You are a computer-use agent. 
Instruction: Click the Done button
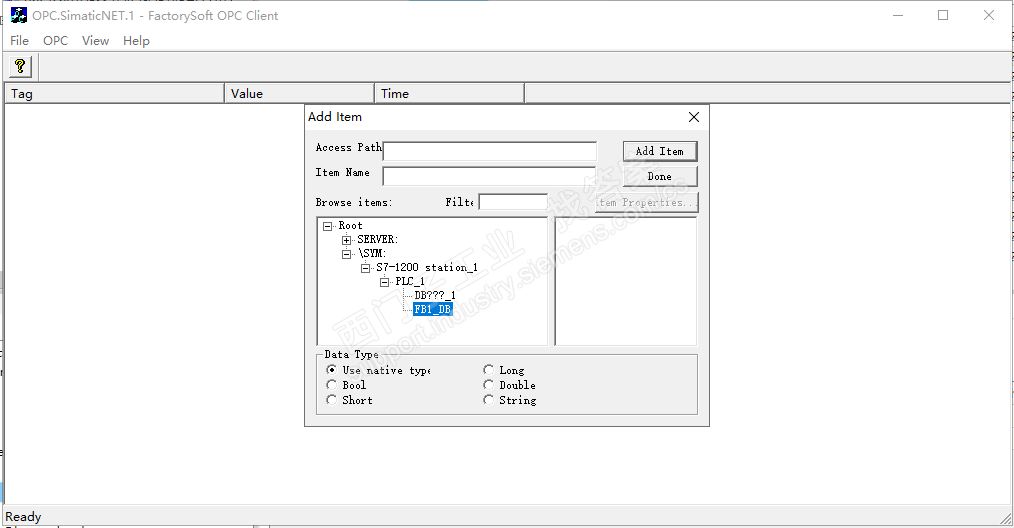[x=660, y=177]
